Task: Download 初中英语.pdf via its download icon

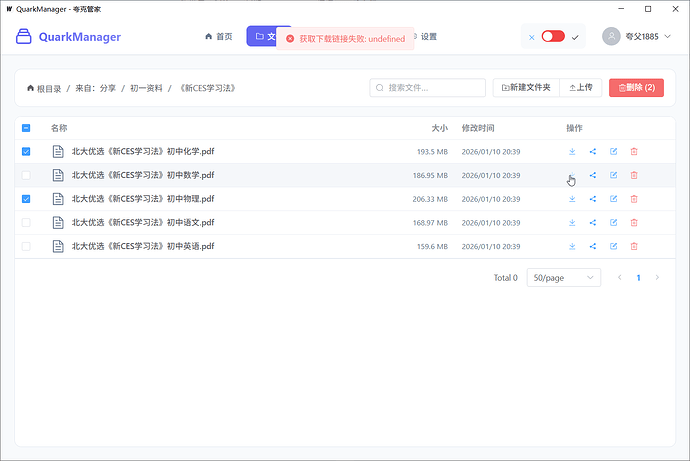Action: [572, 246]
